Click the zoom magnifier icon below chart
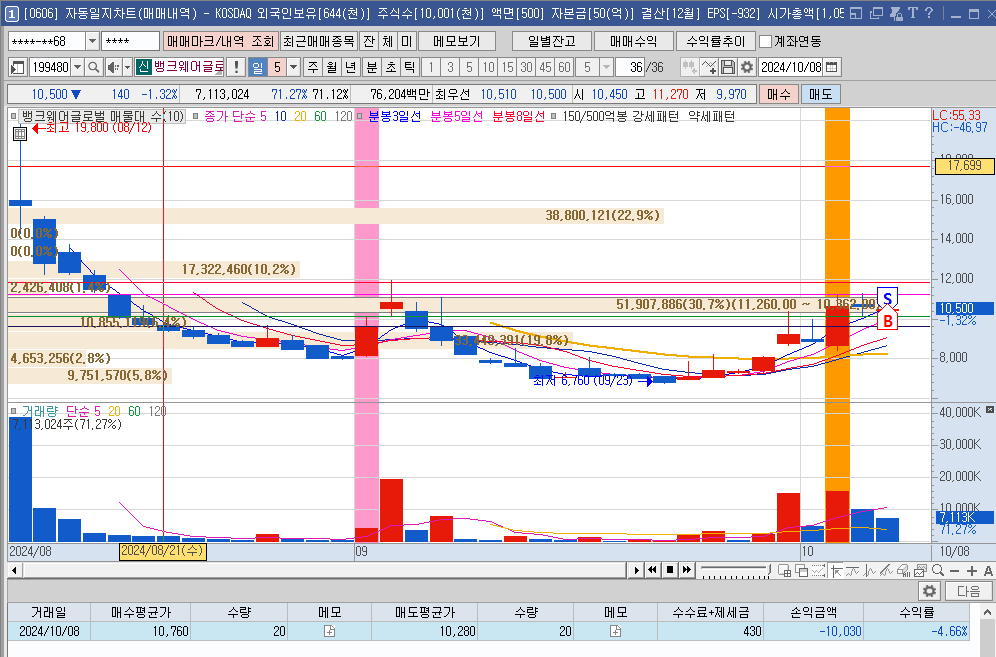This screenshot has width=996, height=657. (x=938, y=571)
